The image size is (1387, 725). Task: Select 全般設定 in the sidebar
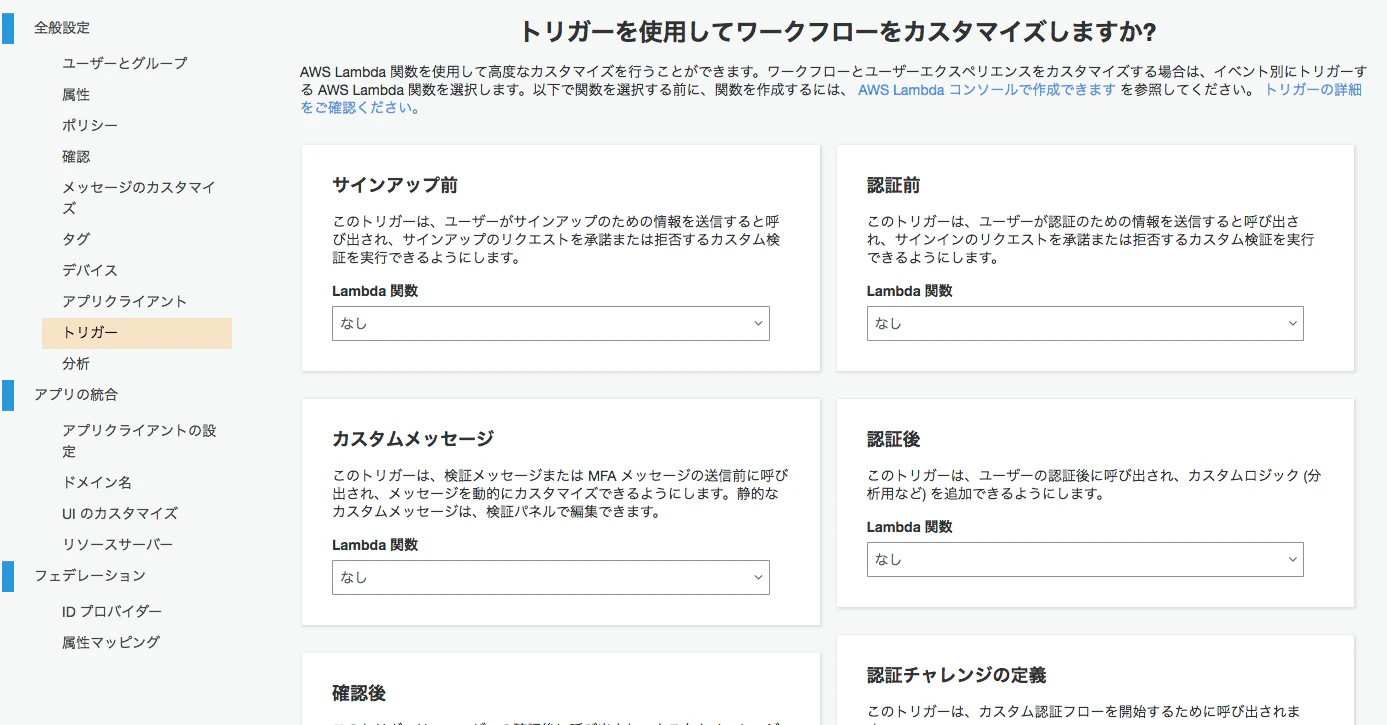(62, 28)
